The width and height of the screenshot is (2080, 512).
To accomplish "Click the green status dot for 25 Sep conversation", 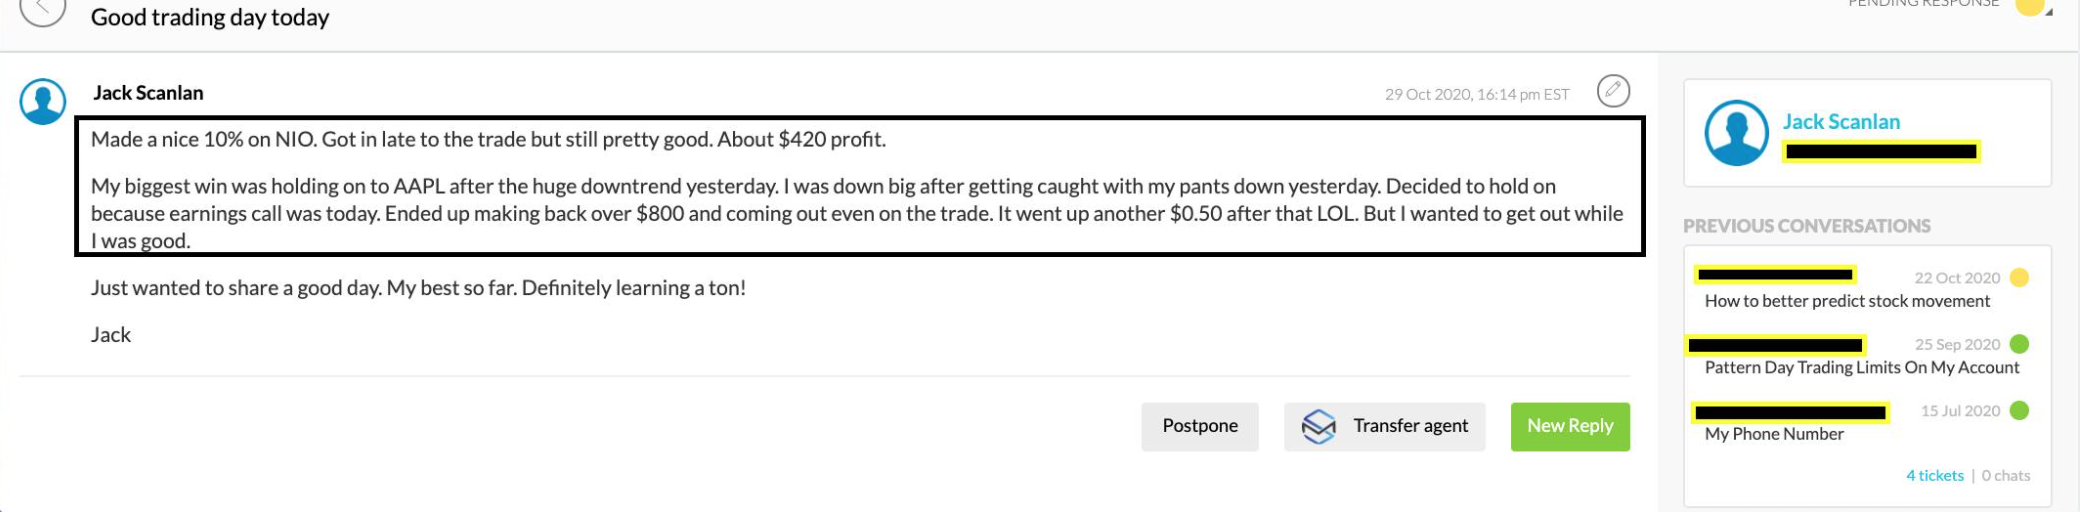I will click(x=2019, y=344).
